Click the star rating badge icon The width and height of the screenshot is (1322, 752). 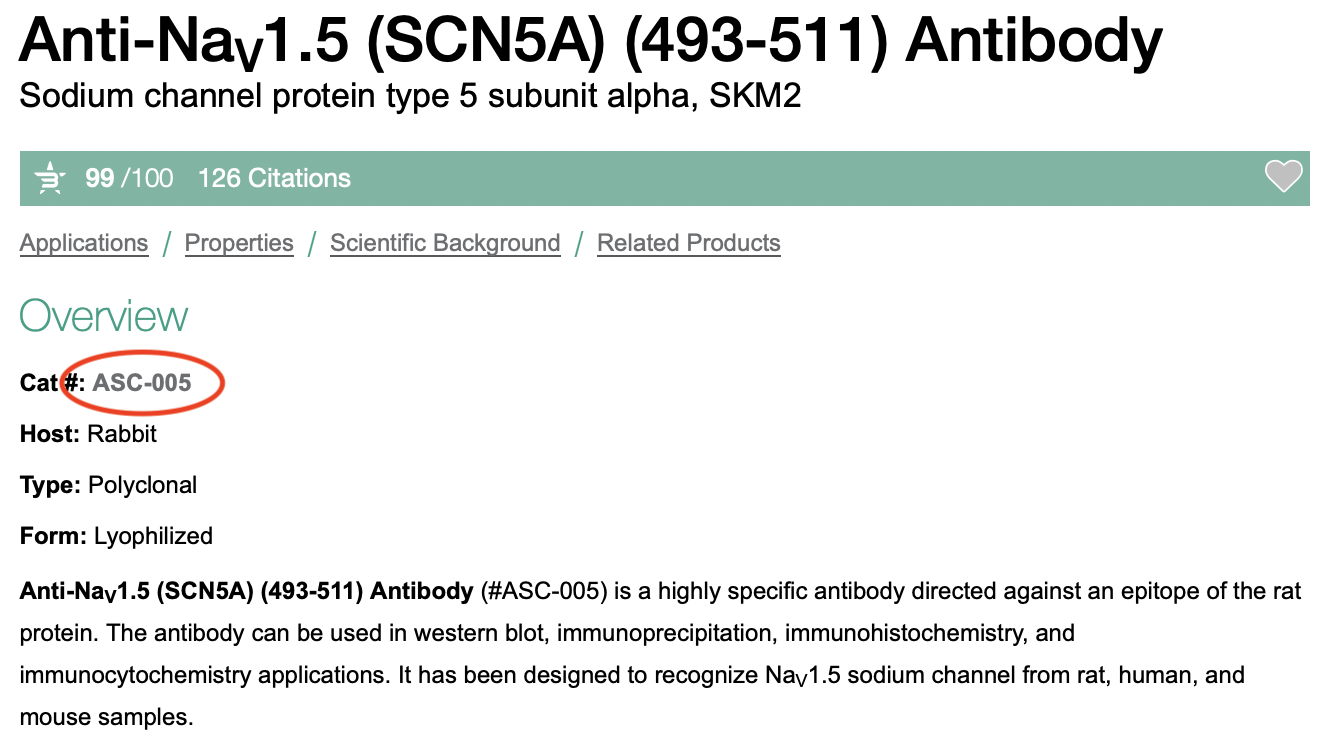point(49,179)
